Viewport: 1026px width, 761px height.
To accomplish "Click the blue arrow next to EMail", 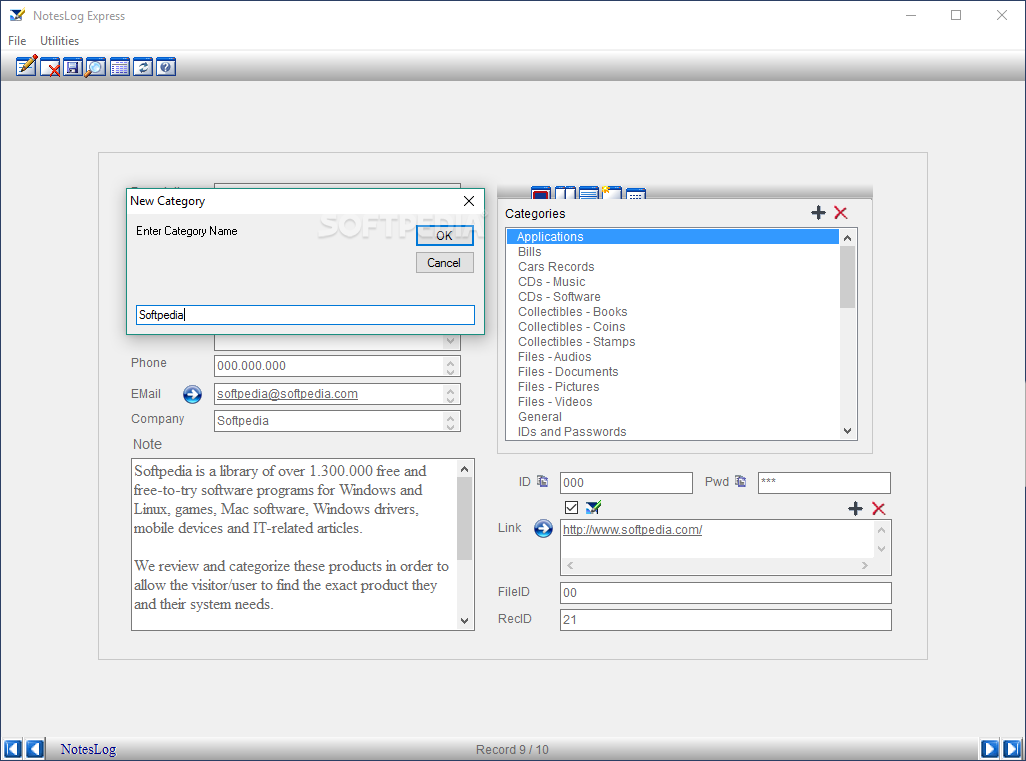I will point(192,394).
